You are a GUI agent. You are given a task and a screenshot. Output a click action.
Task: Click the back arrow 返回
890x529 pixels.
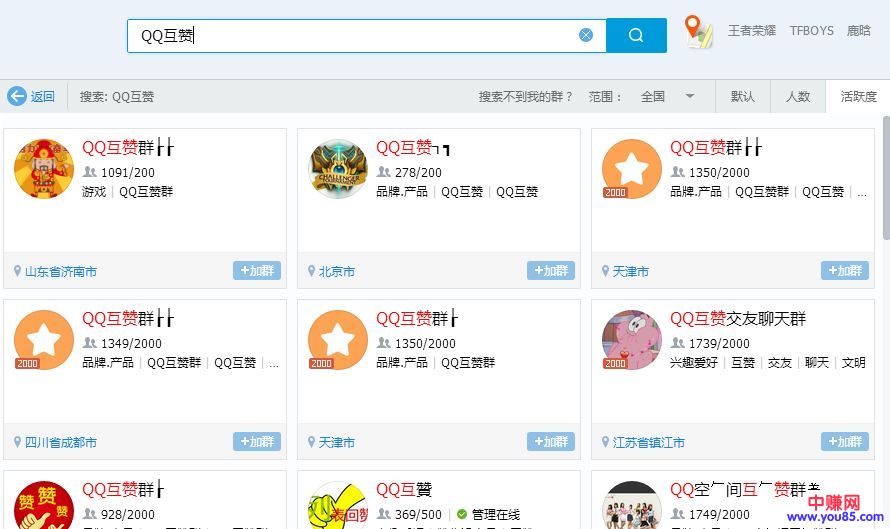click(31, 97)
